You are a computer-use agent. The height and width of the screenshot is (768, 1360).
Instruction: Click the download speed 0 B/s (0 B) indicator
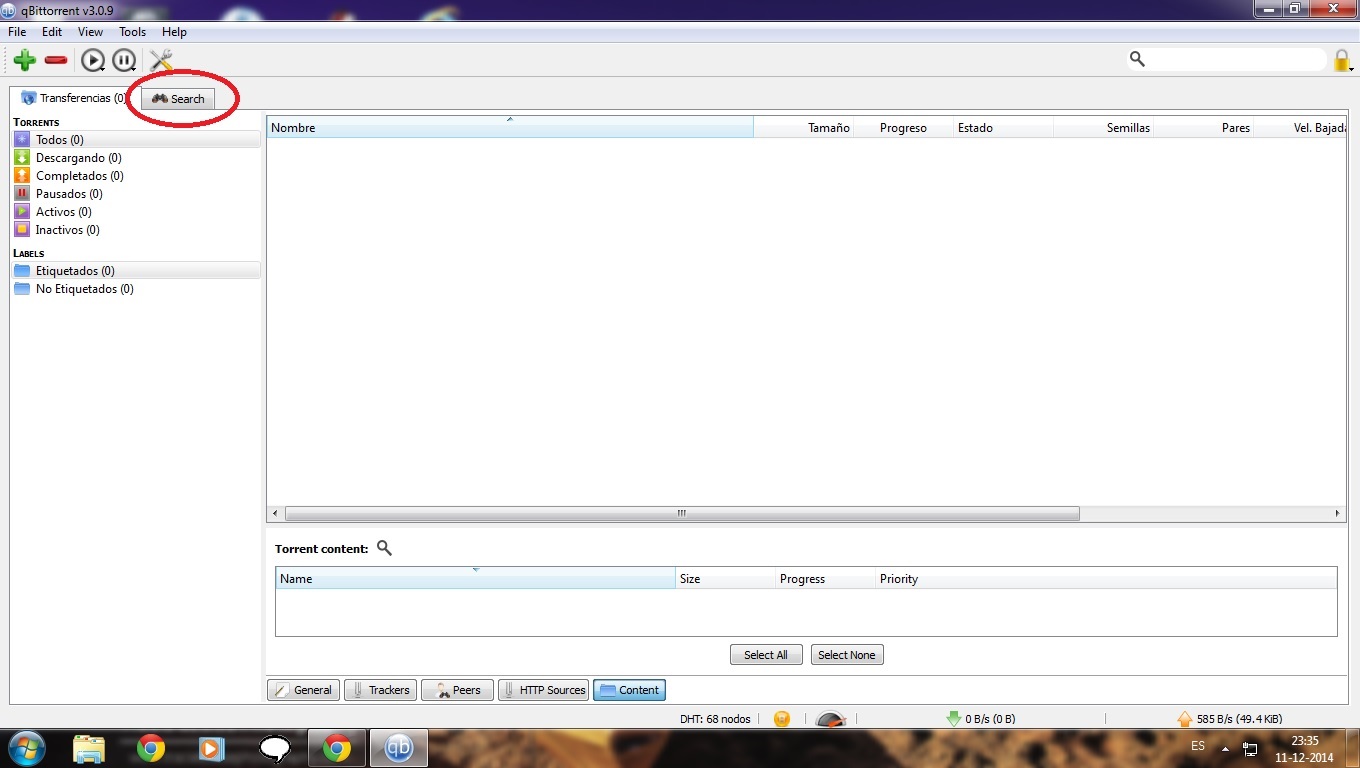coord(981,718)
